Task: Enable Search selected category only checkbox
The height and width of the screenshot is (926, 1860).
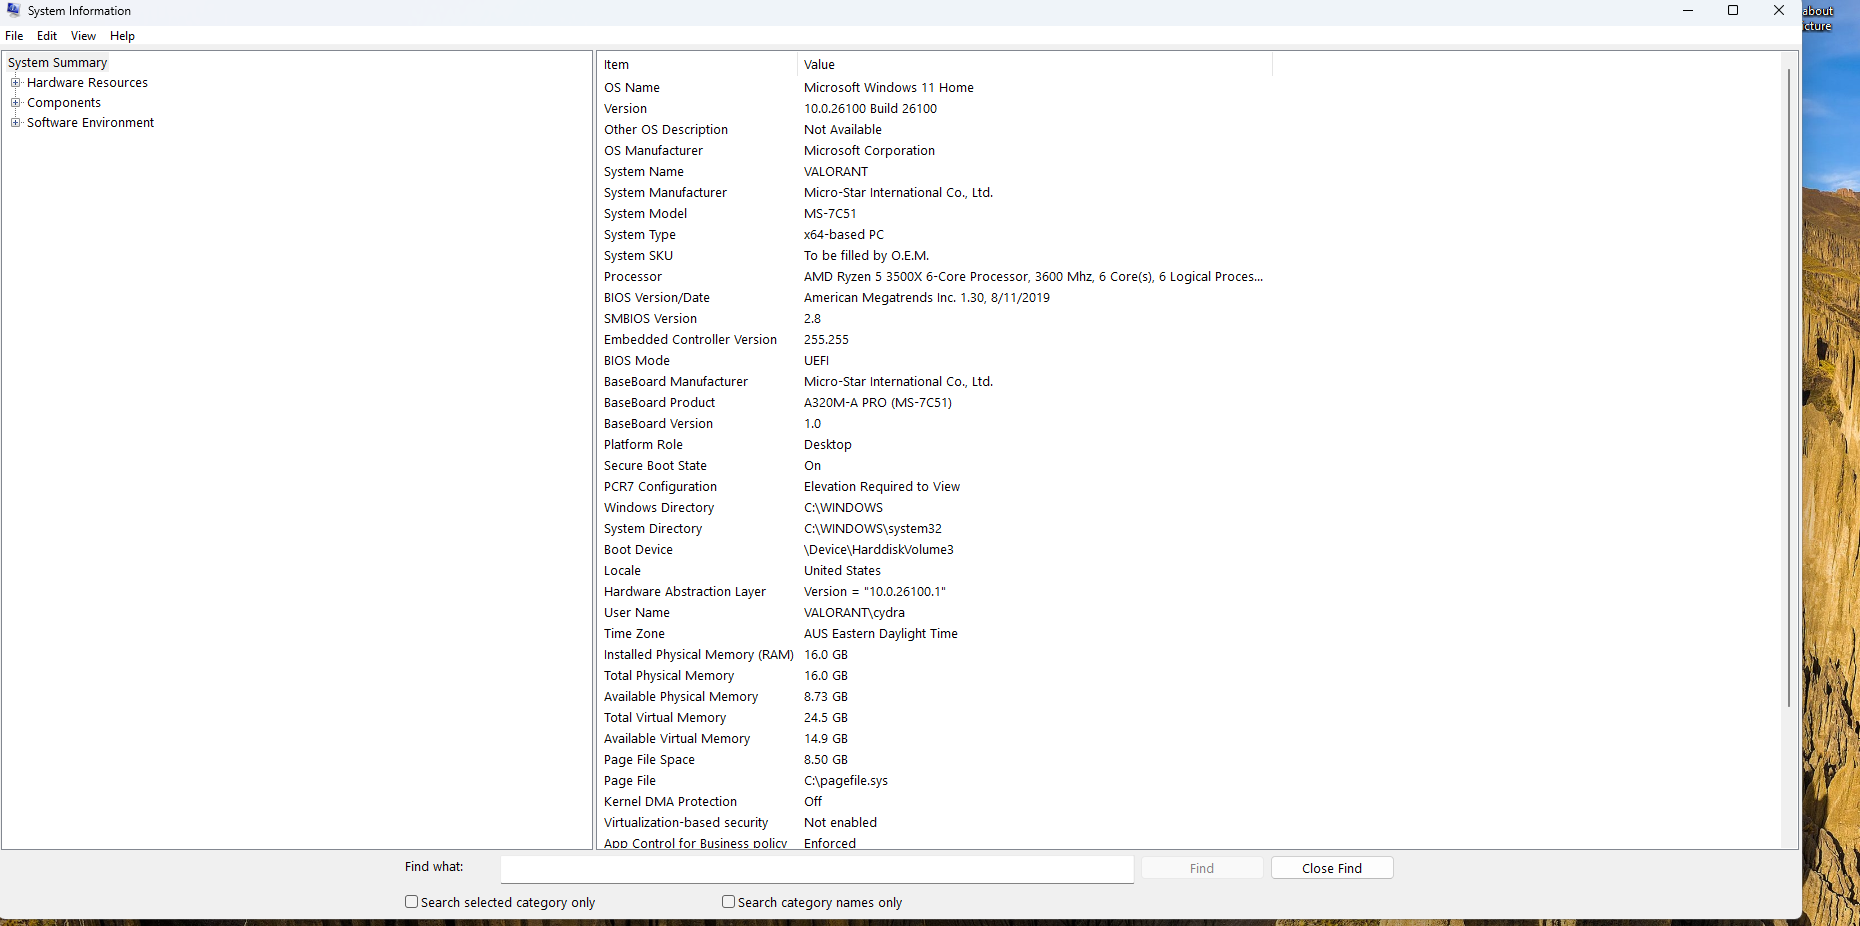Action: pos(411,902)
